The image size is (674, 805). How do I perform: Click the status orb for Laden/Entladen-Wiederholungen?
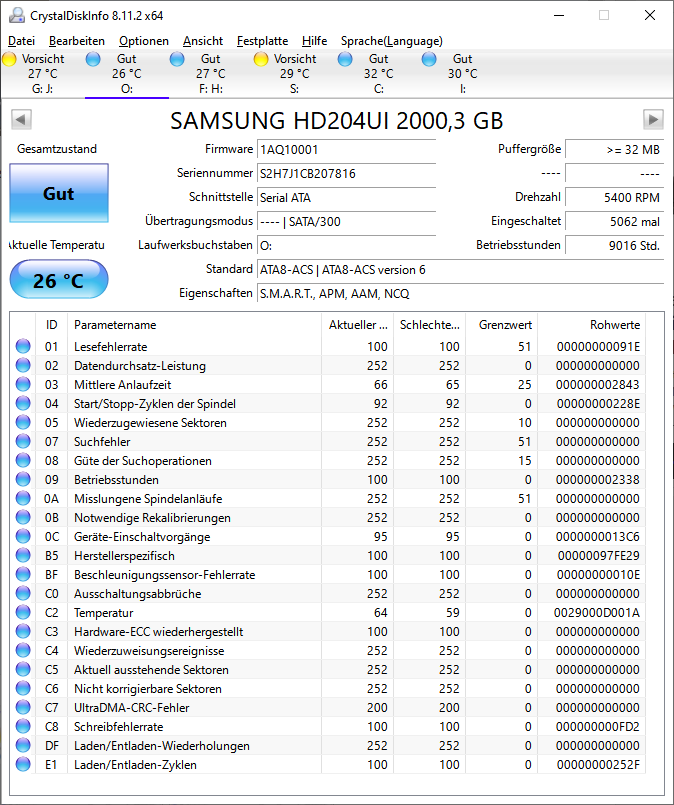(23, 745)
